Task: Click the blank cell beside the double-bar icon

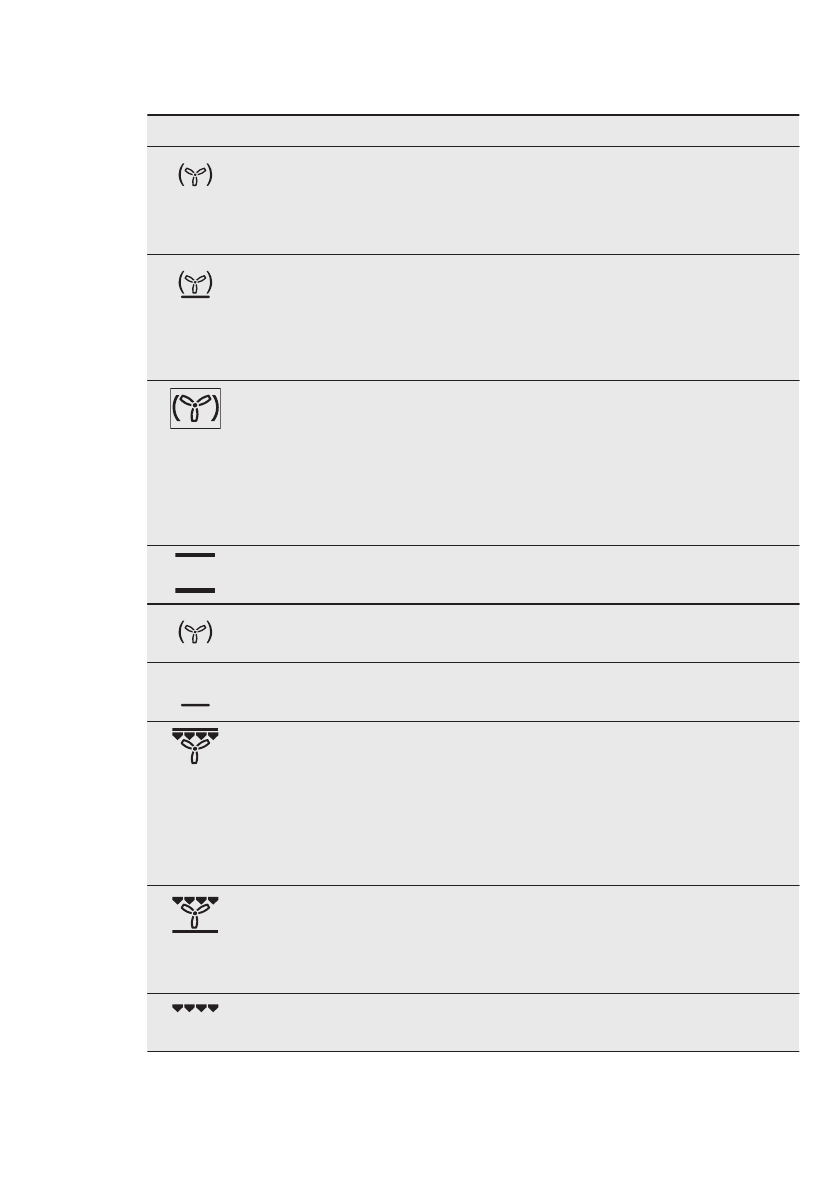Action: (510, 574)
